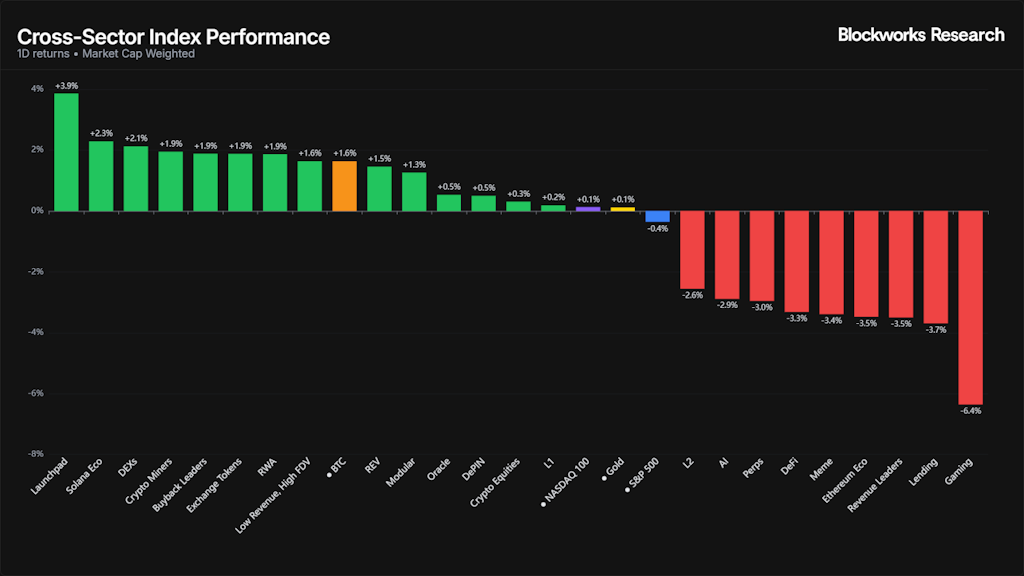Click the Lending bar

(935, 266)
